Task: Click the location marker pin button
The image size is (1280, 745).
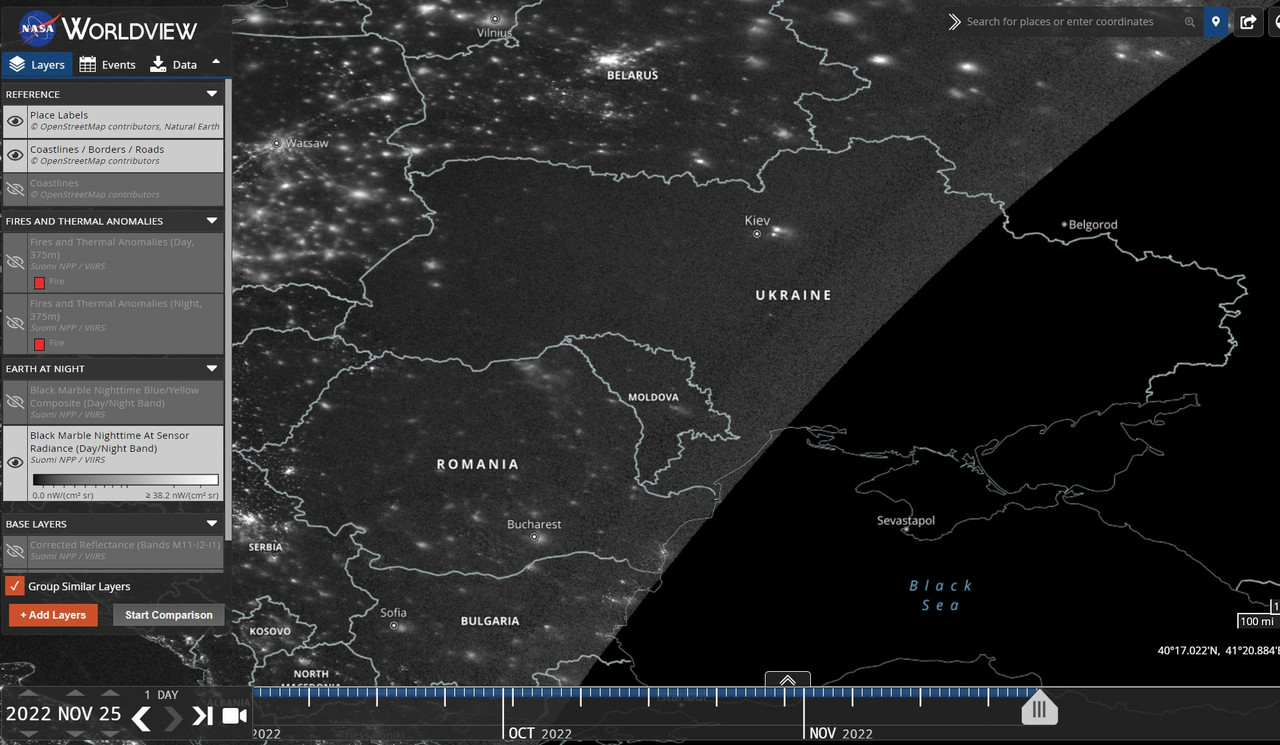Action: point(1216,22)
